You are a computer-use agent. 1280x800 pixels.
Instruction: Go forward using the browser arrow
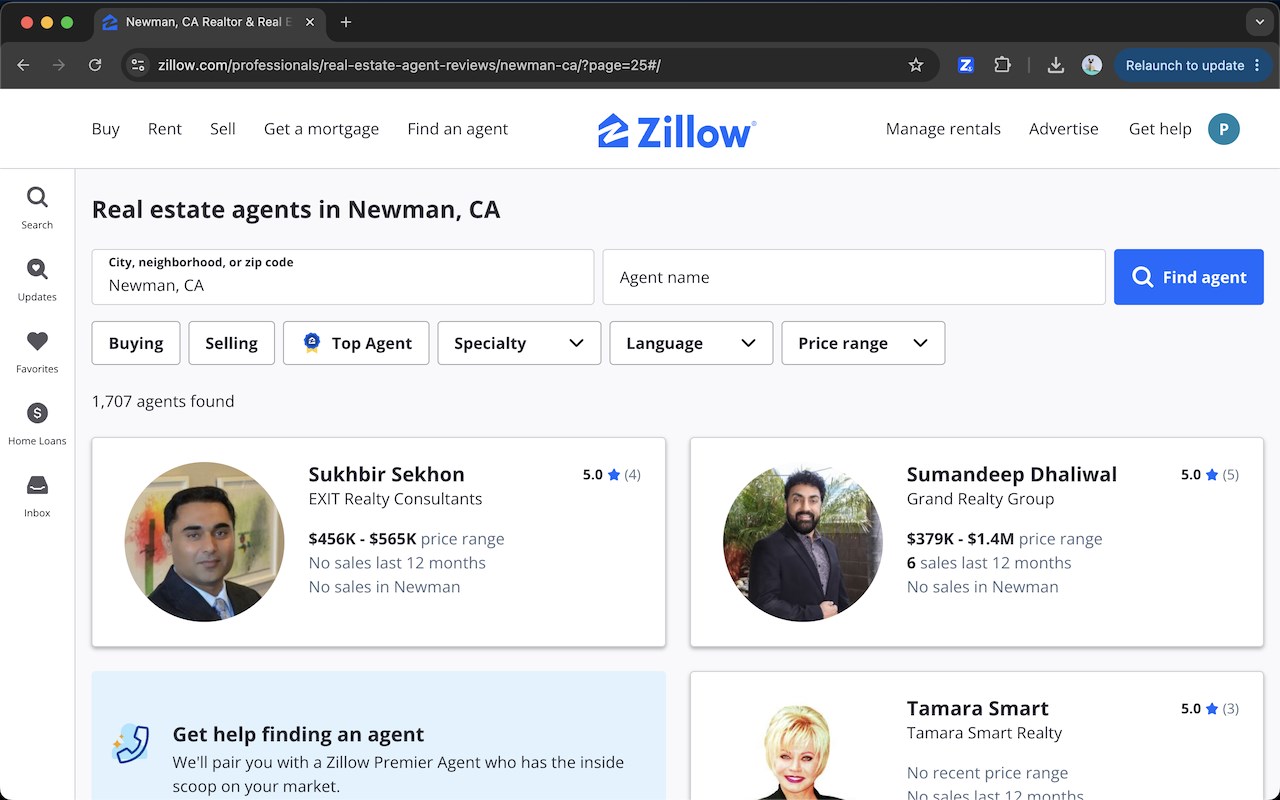pos(59,65)
